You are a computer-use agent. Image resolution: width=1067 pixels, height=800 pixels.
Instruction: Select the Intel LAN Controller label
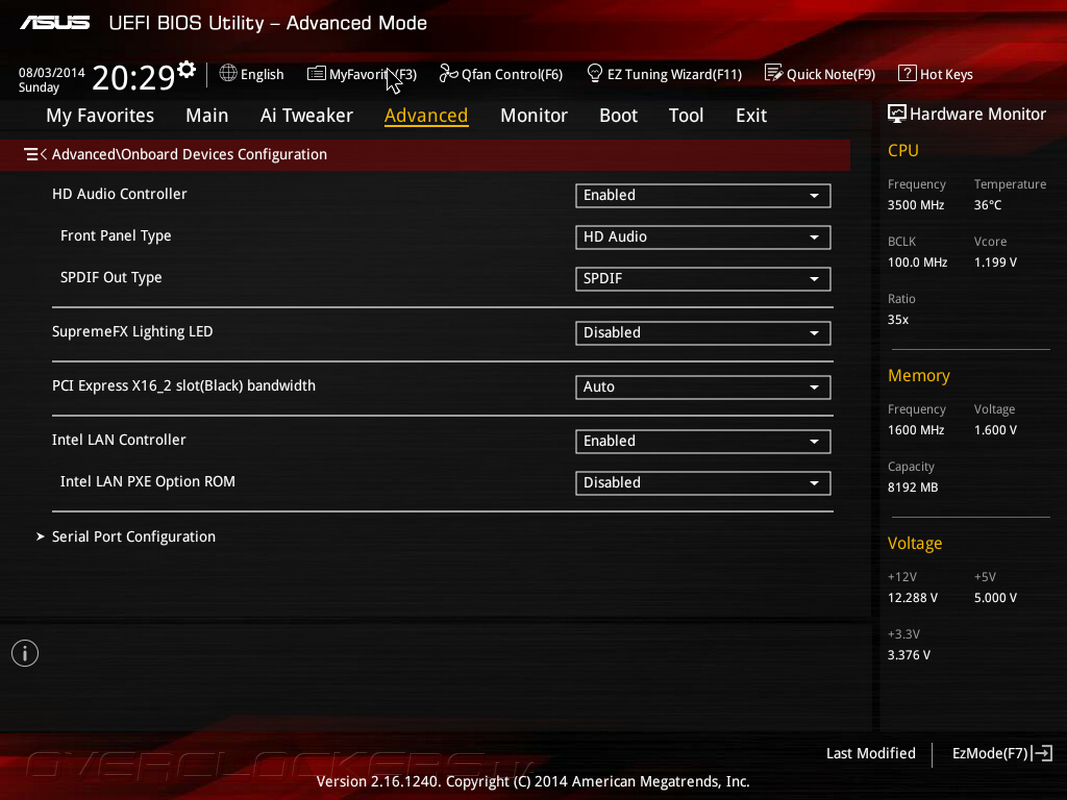118,440
